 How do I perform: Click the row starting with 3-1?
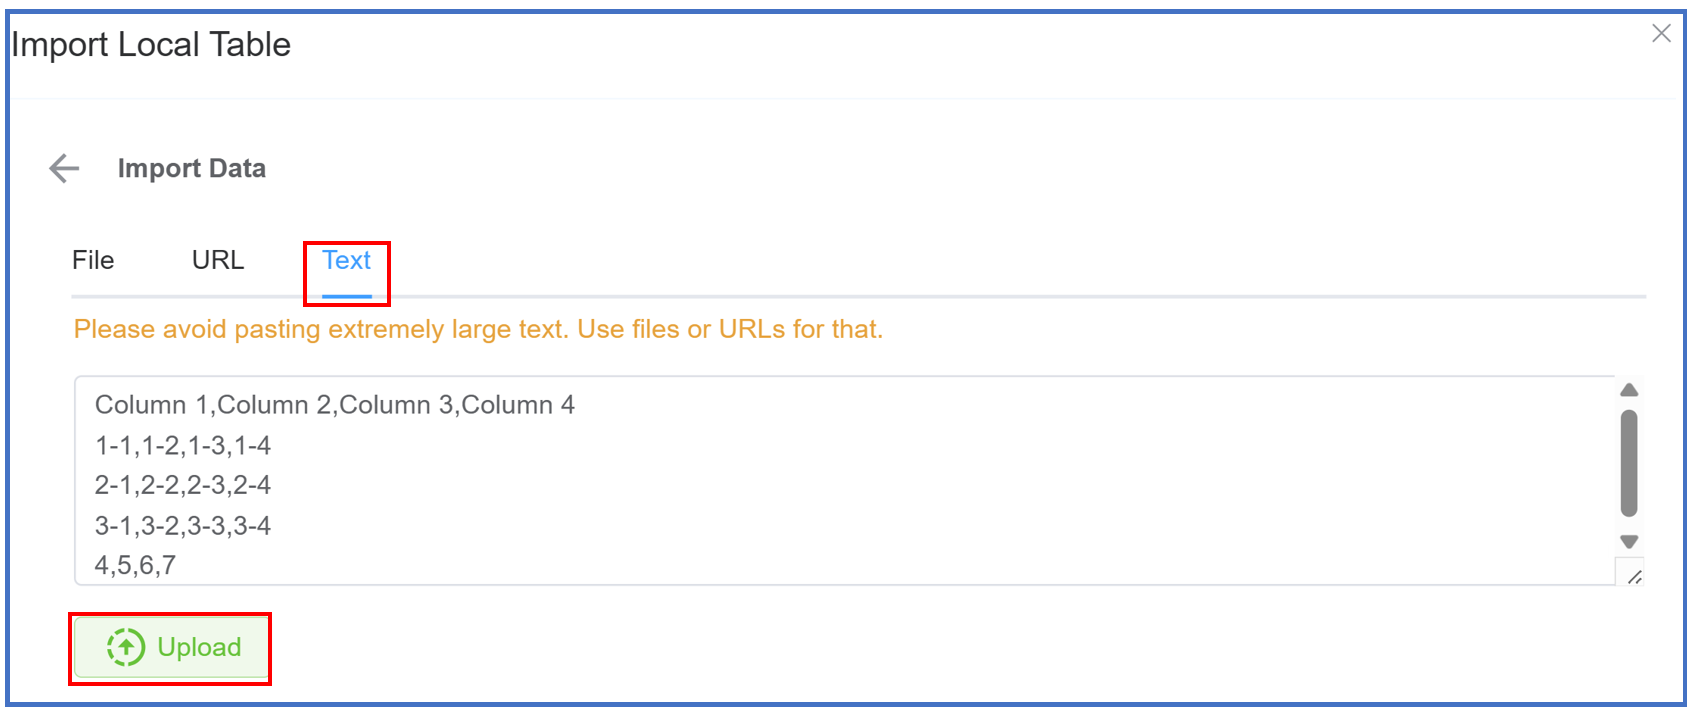[x=182, y=525]
